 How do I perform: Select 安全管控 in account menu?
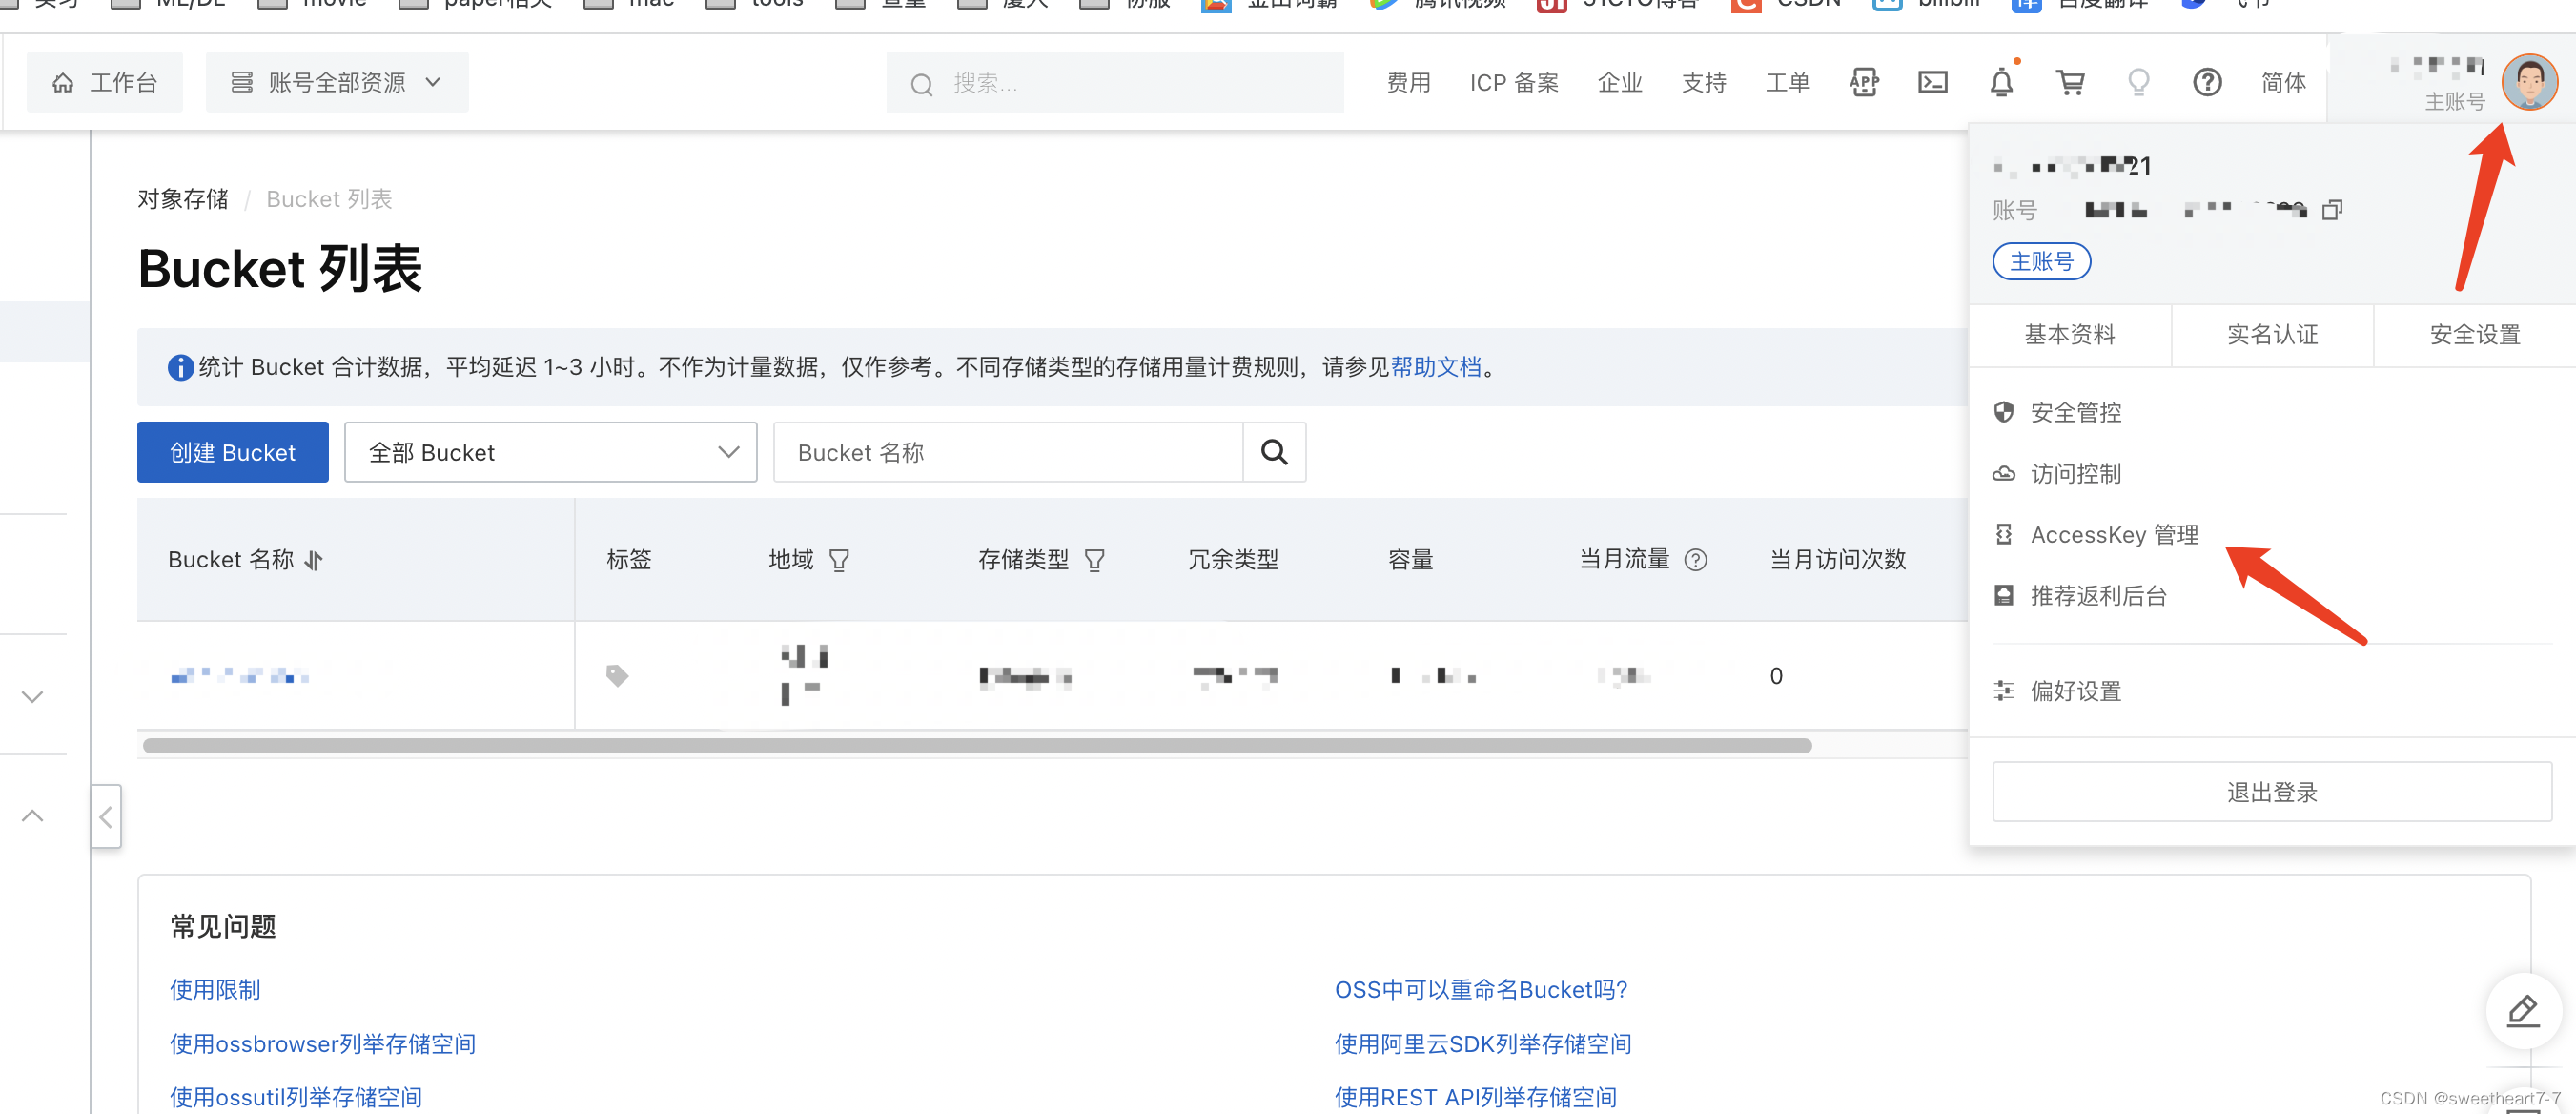tap(2075, 412)
